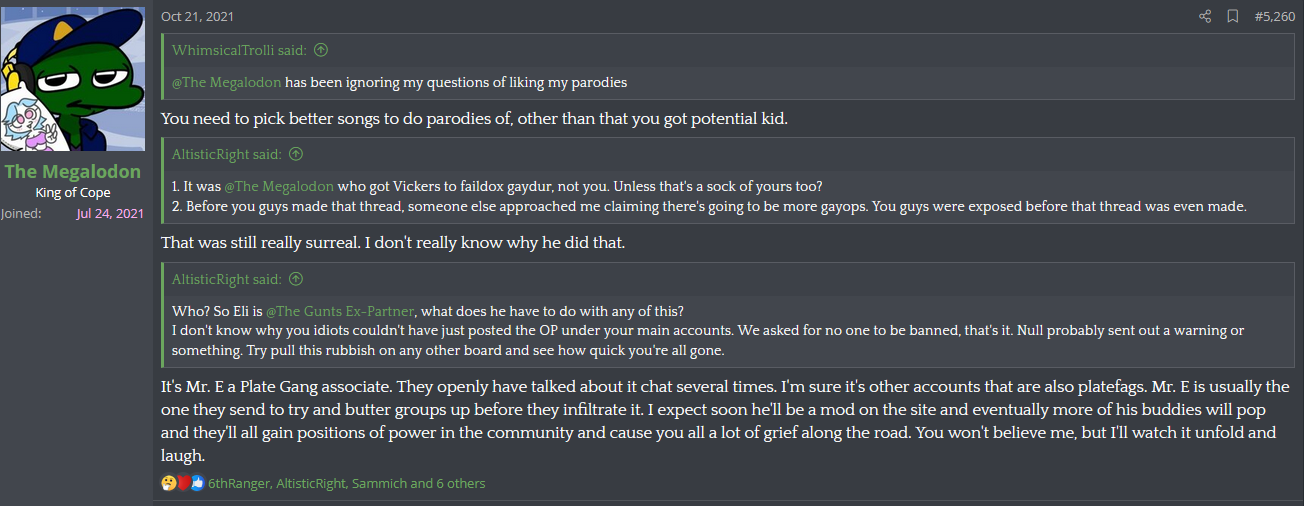Open @The Gunts Ex-Partner mention
The image size is (1304, 506).
[x=340, y=311]
